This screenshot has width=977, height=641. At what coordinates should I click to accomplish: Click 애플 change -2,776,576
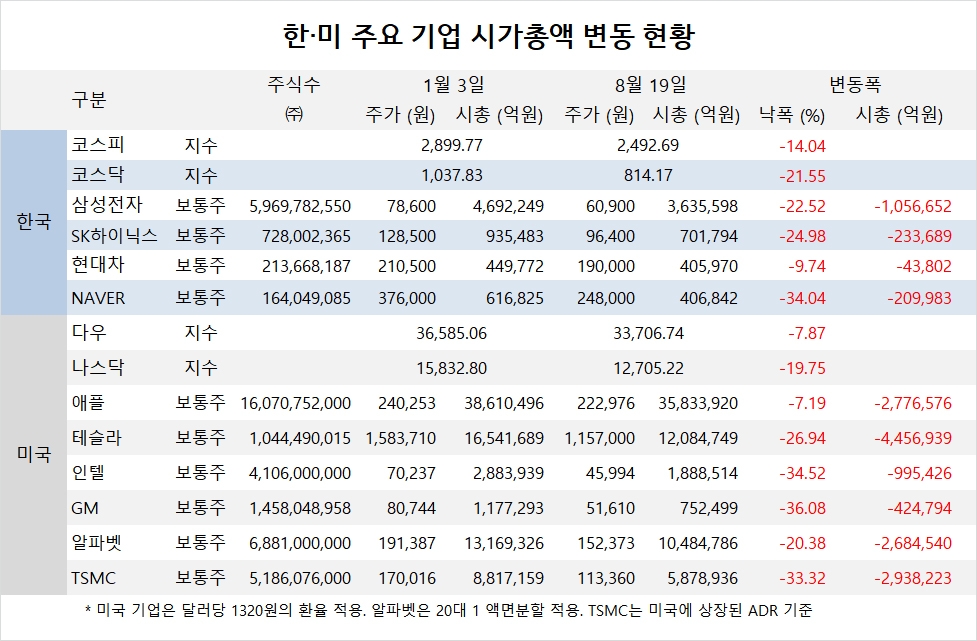pos(913,403)
